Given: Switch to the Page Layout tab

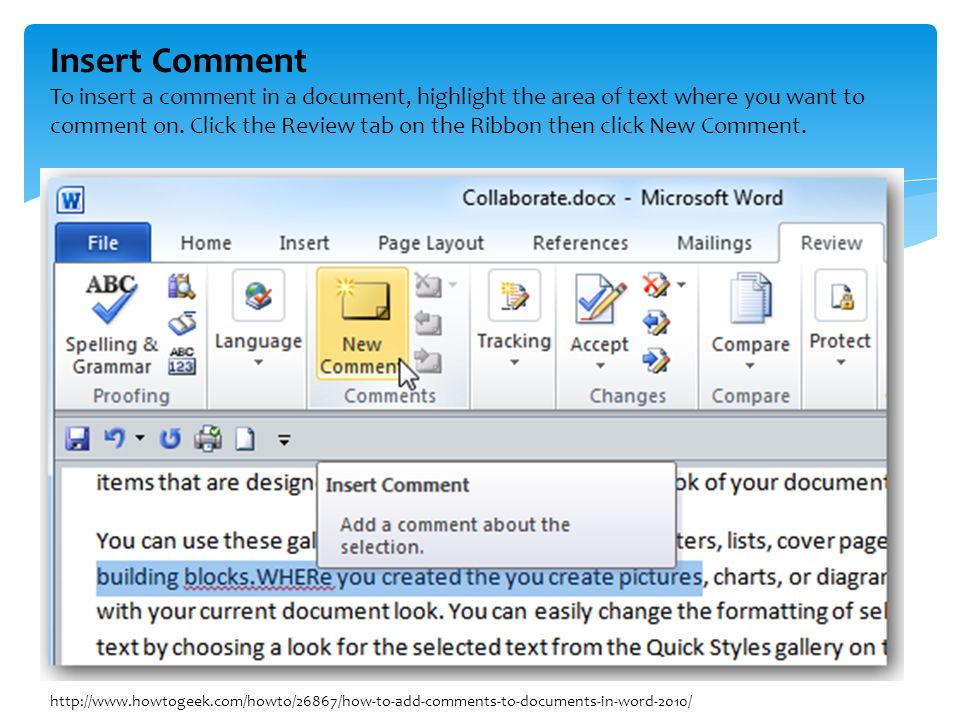Looking at the screenshot, I should (431, 243).
